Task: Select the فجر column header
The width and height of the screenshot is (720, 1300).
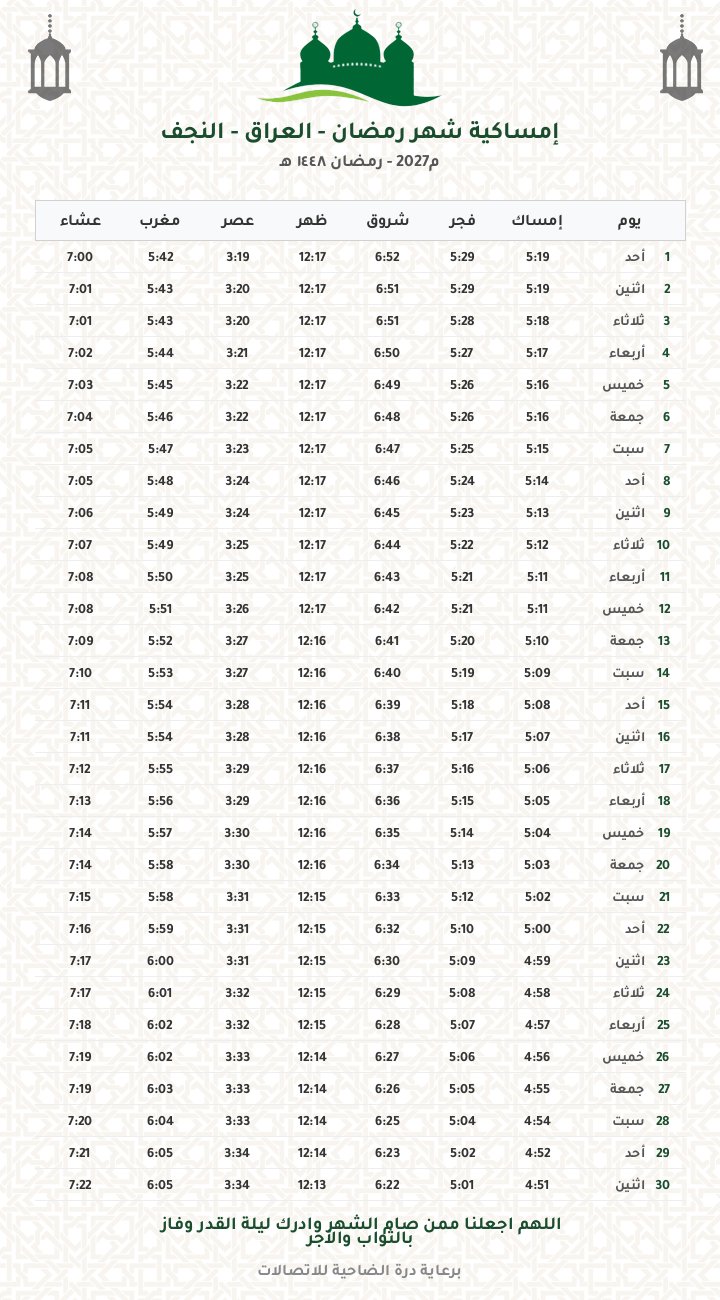Action: click(x=461, y=221)
